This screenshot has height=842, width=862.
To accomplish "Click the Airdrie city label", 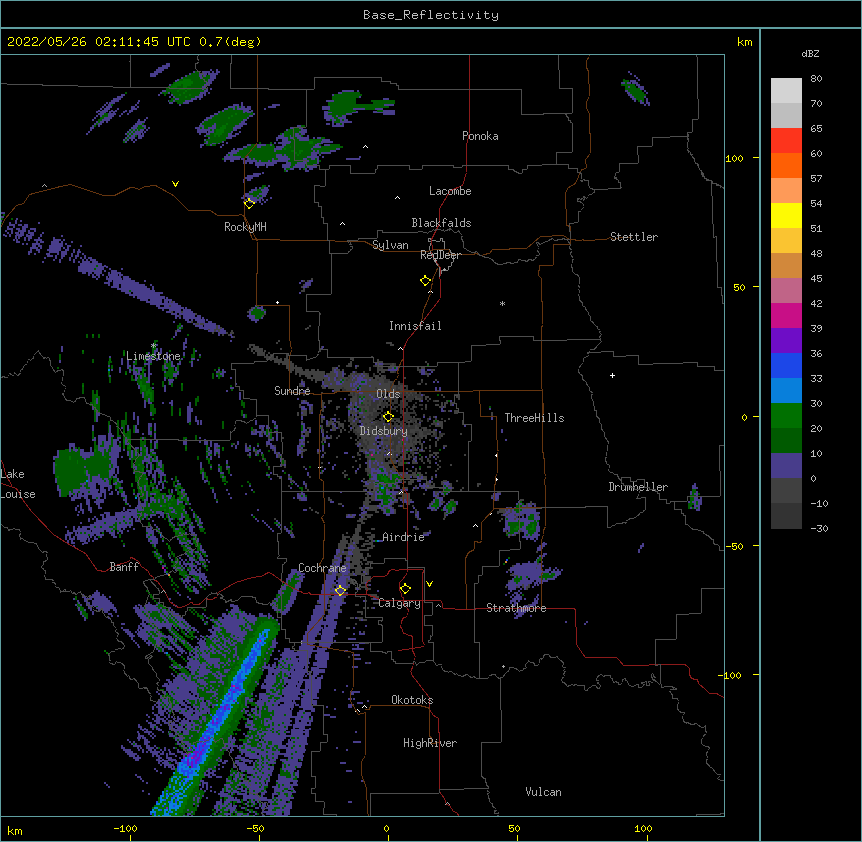I will click(404, 537).
